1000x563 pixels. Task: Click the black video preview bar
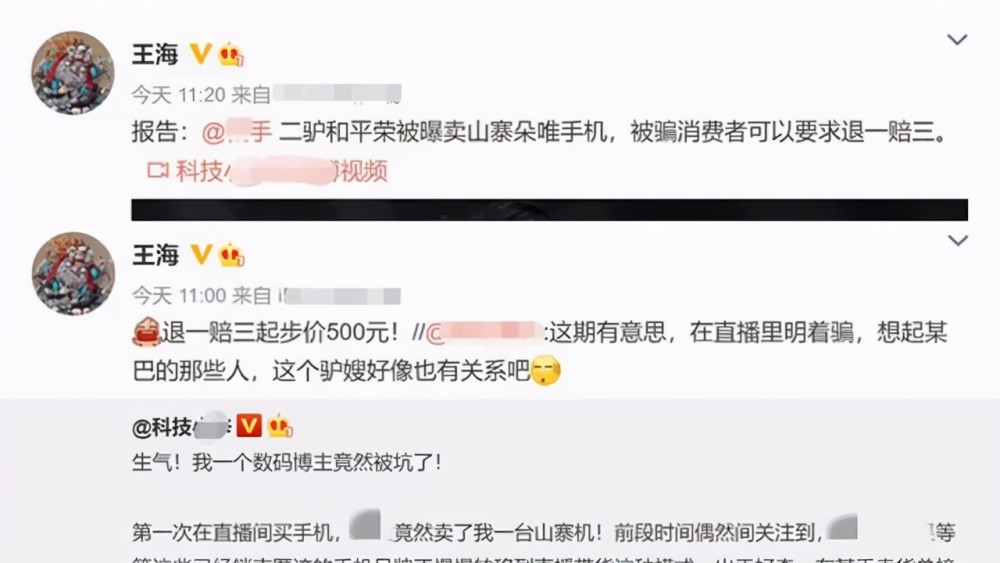point(549,210)
